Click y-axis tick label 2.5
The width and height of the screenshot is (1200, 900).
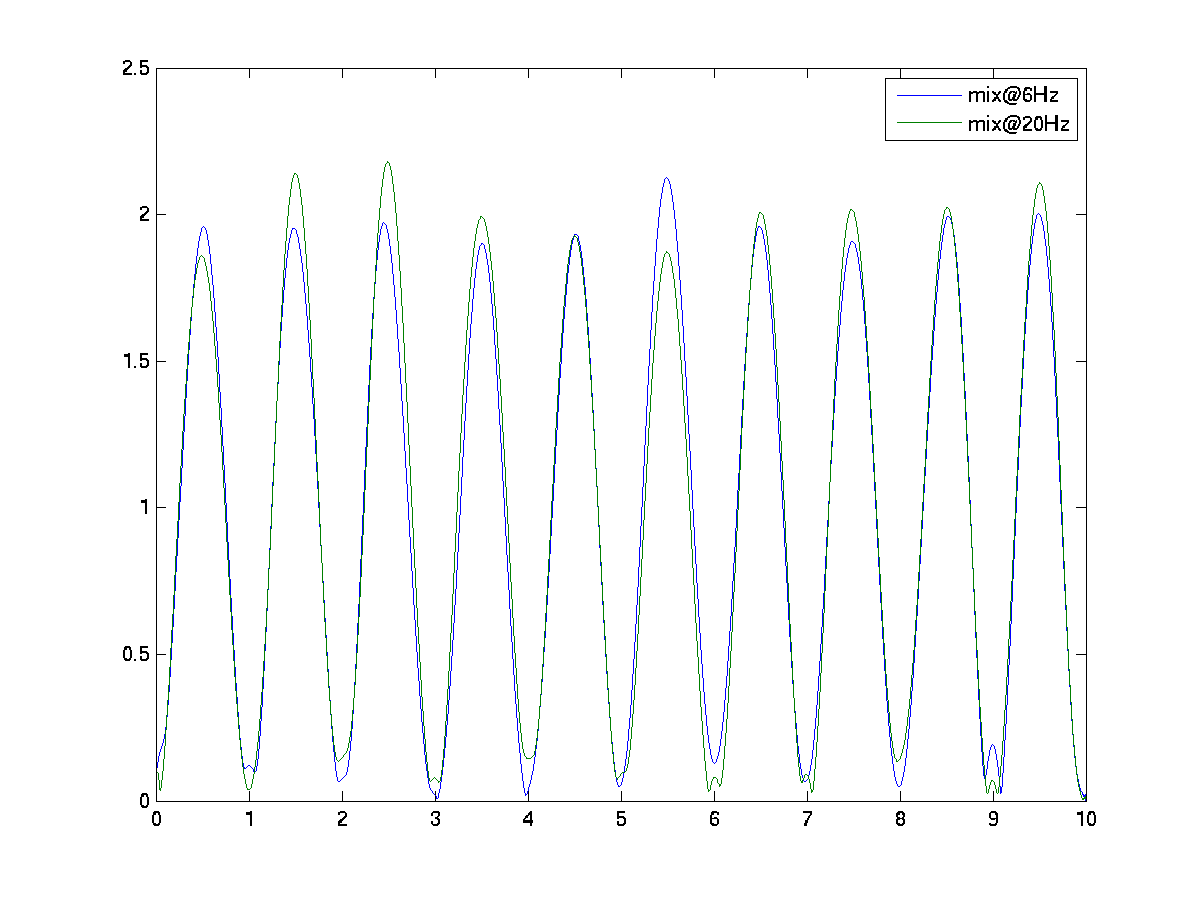(137, 68)
